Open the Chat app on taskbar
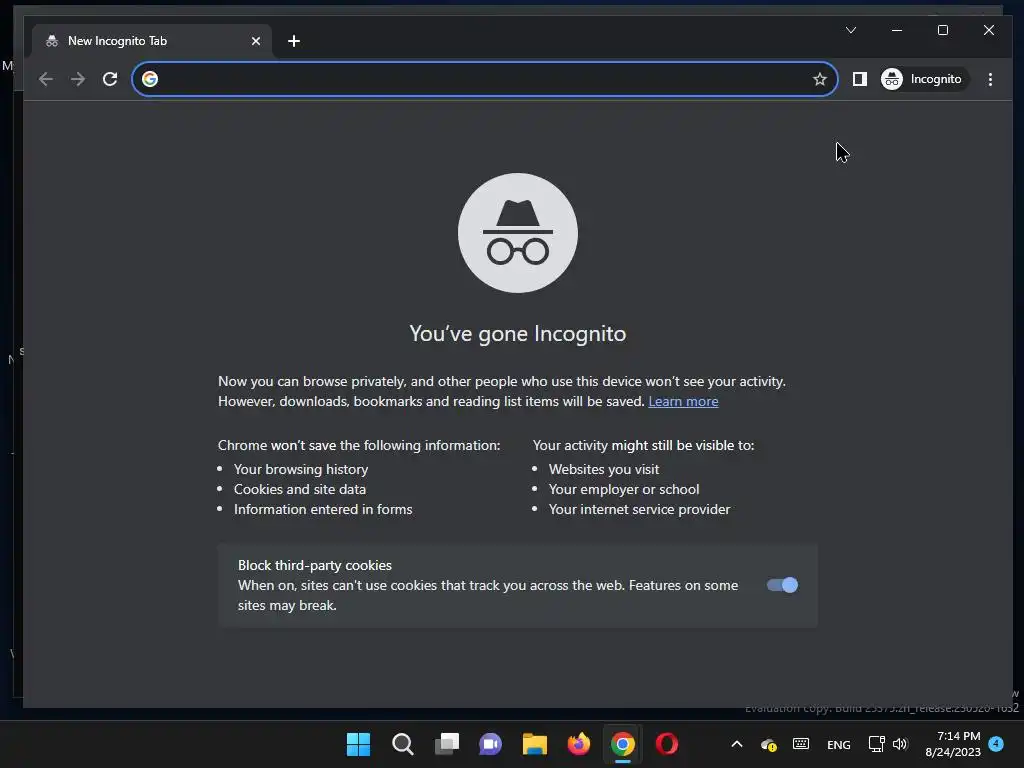The width and height of the screenshot is (1024, 768). (x=490, y=744)
